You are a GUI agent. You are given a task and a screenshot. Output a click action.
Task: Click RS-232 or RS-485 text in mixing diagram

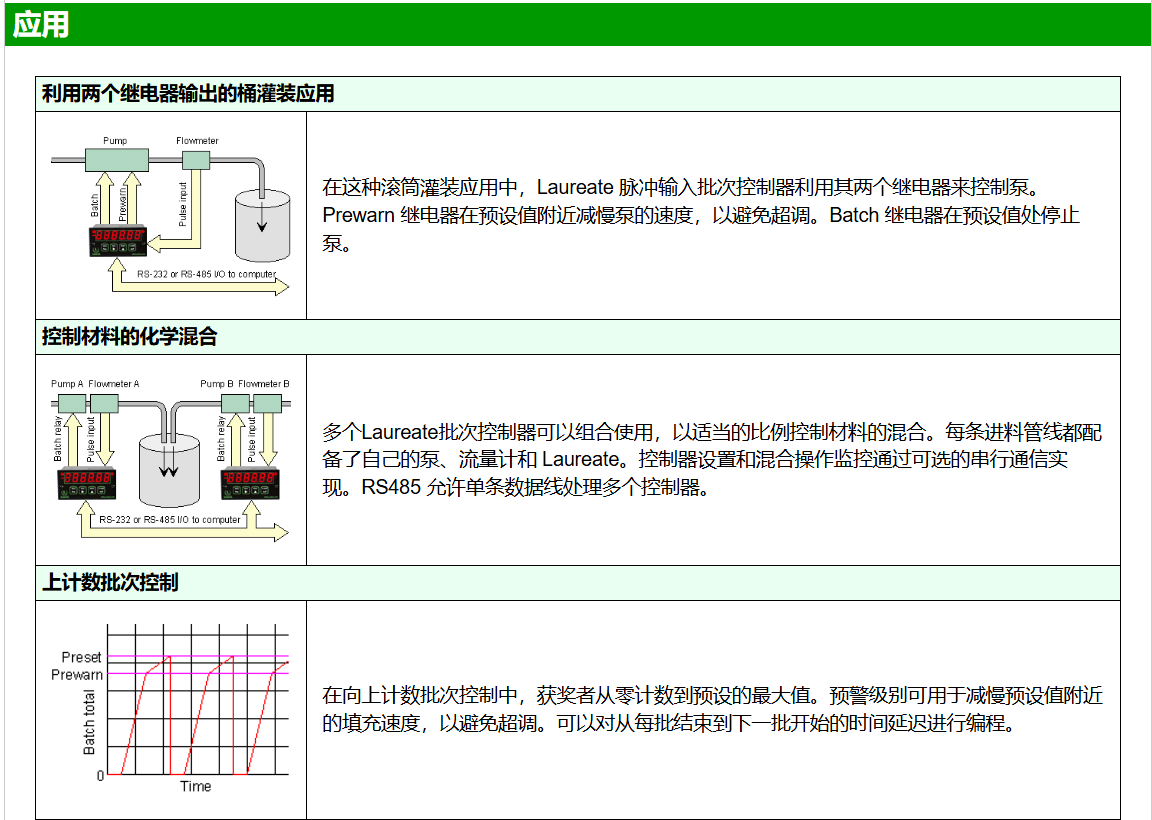[x=170, y=519]
